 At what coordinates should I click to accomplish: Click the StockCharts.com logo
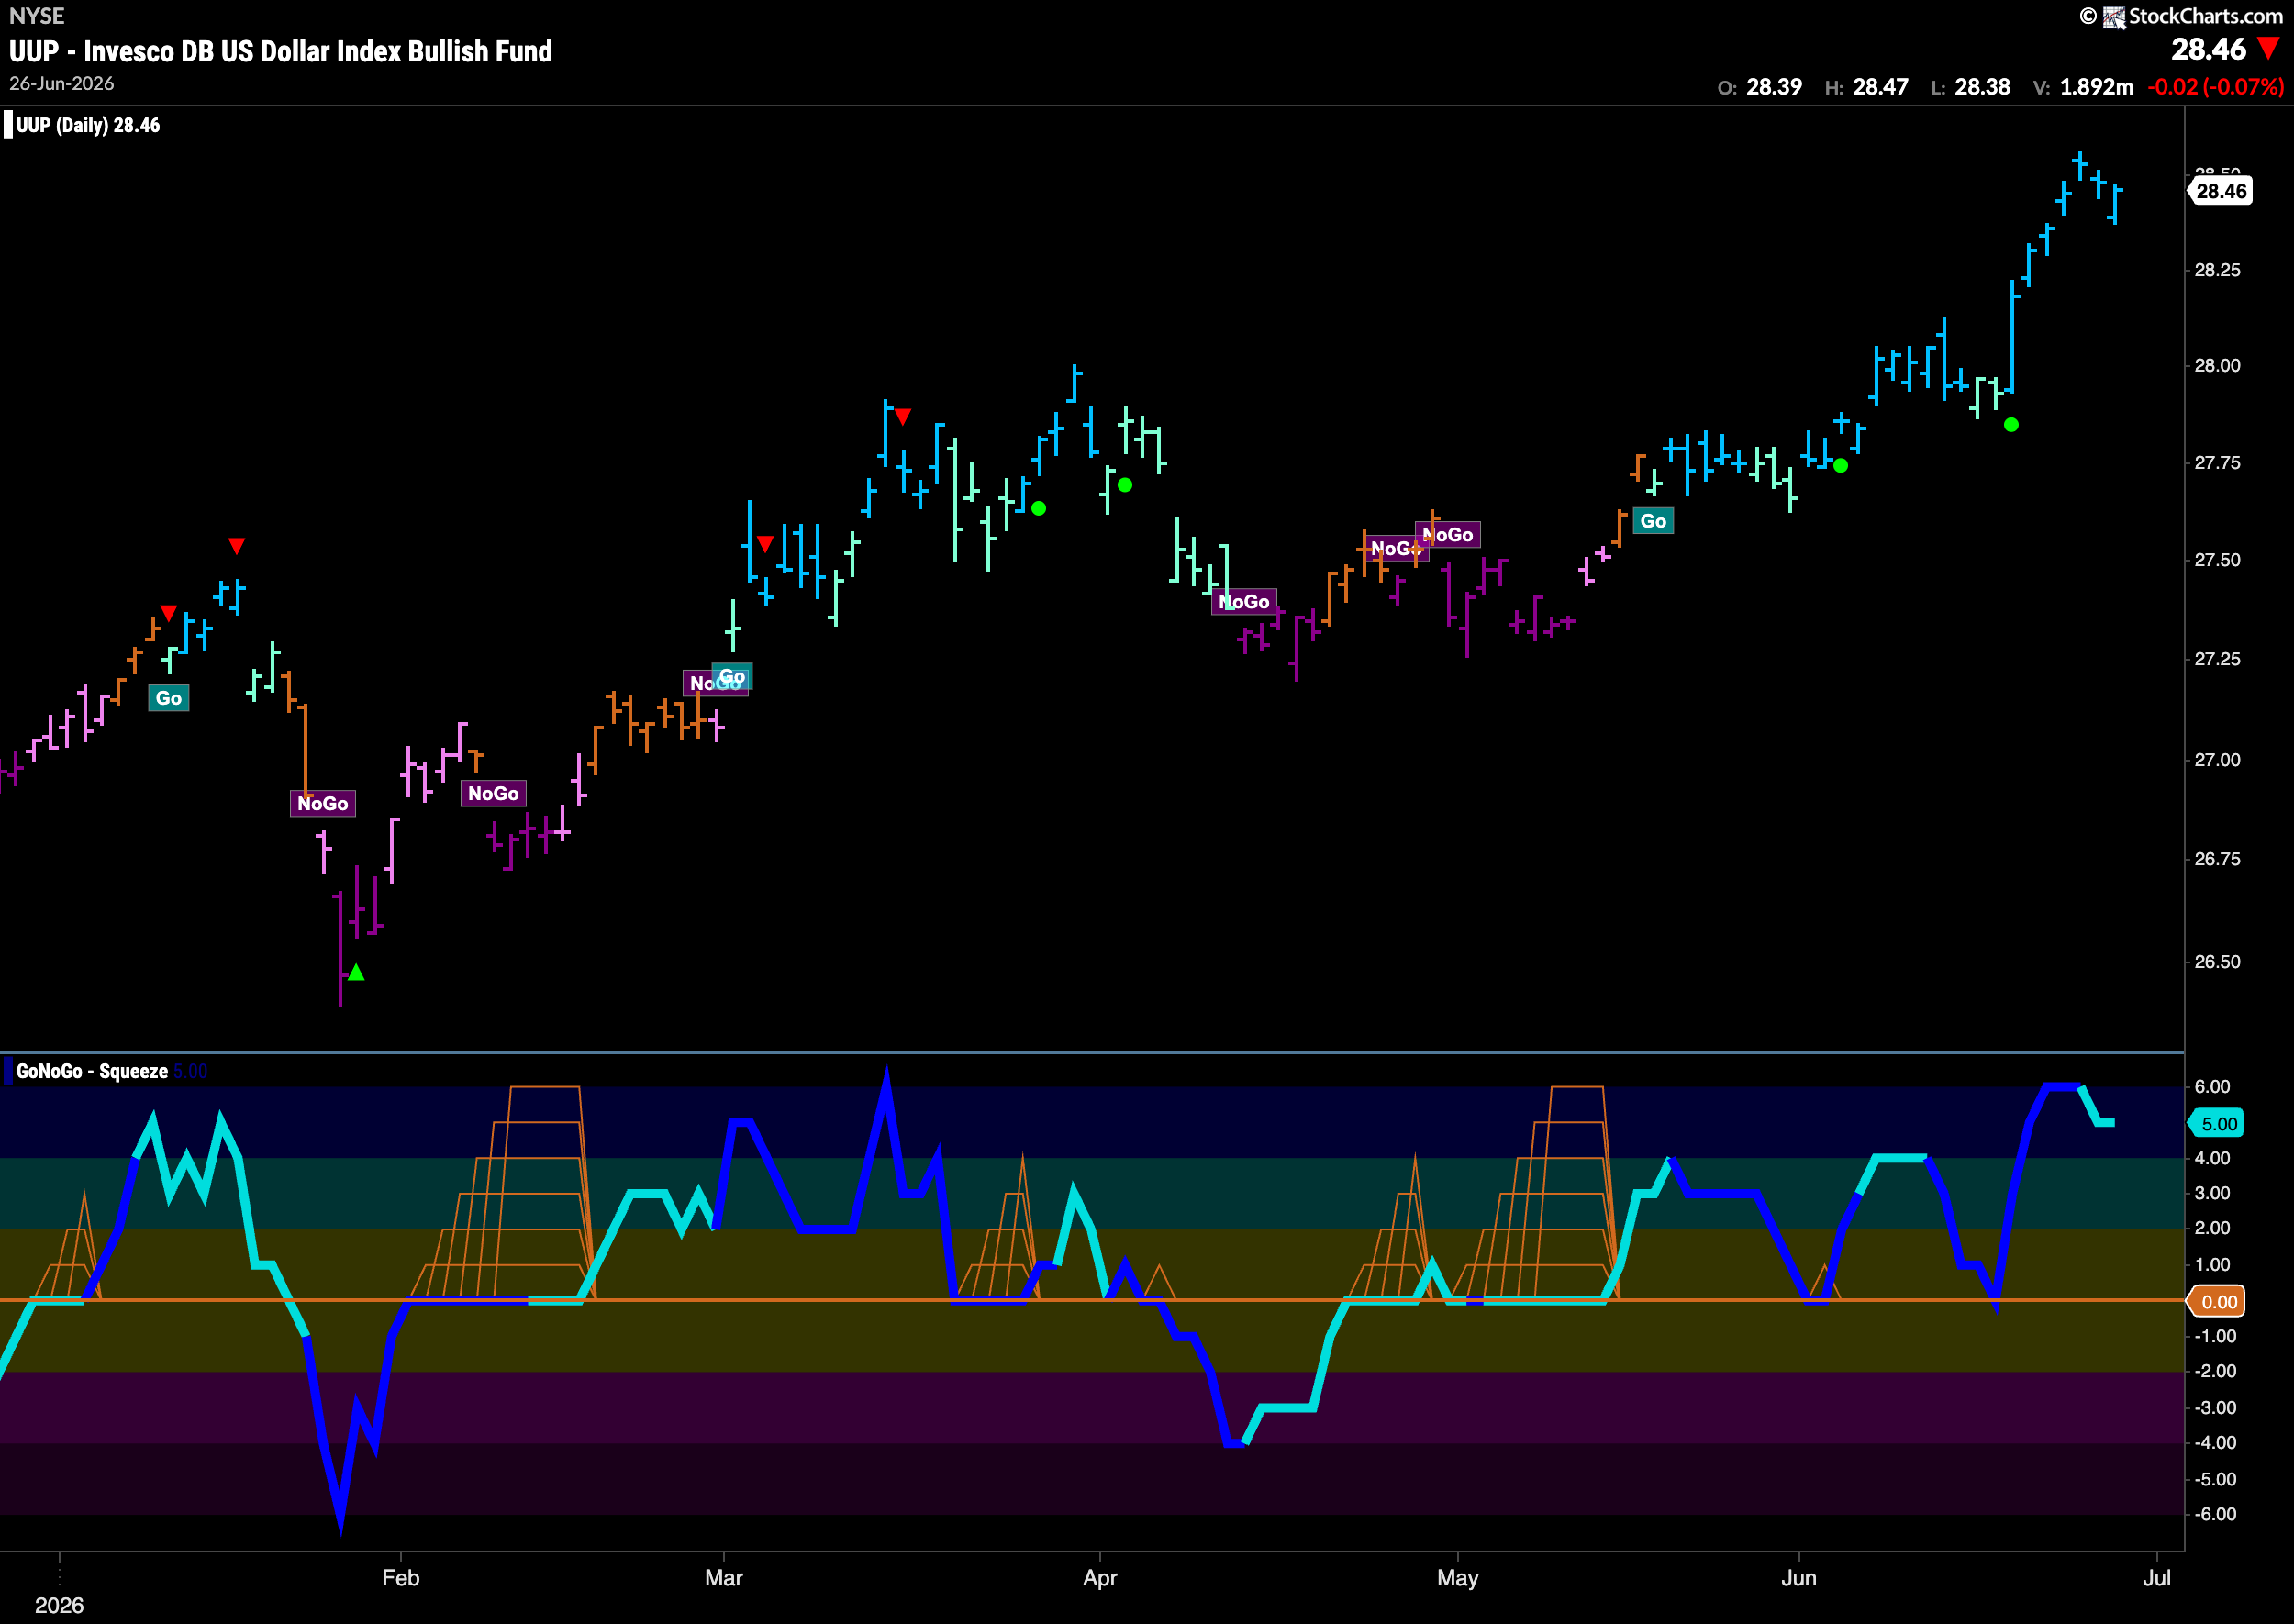pyautogui.click(x=2182, y=16)
